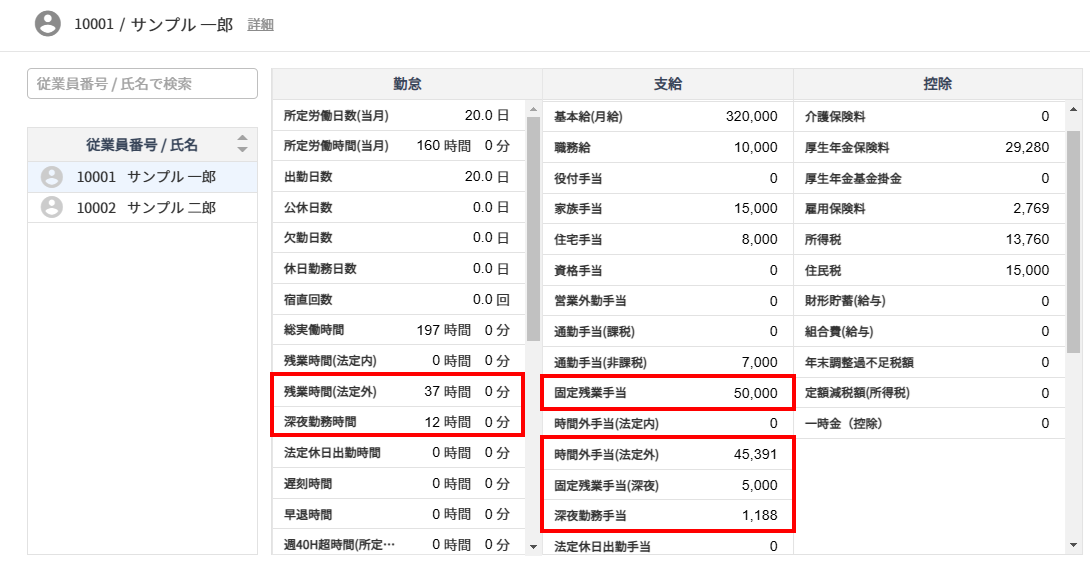1090x565 pixels.
Task: Focus the 従業員番号 / 氏名 search box
Action: click(x=142, y=84)
